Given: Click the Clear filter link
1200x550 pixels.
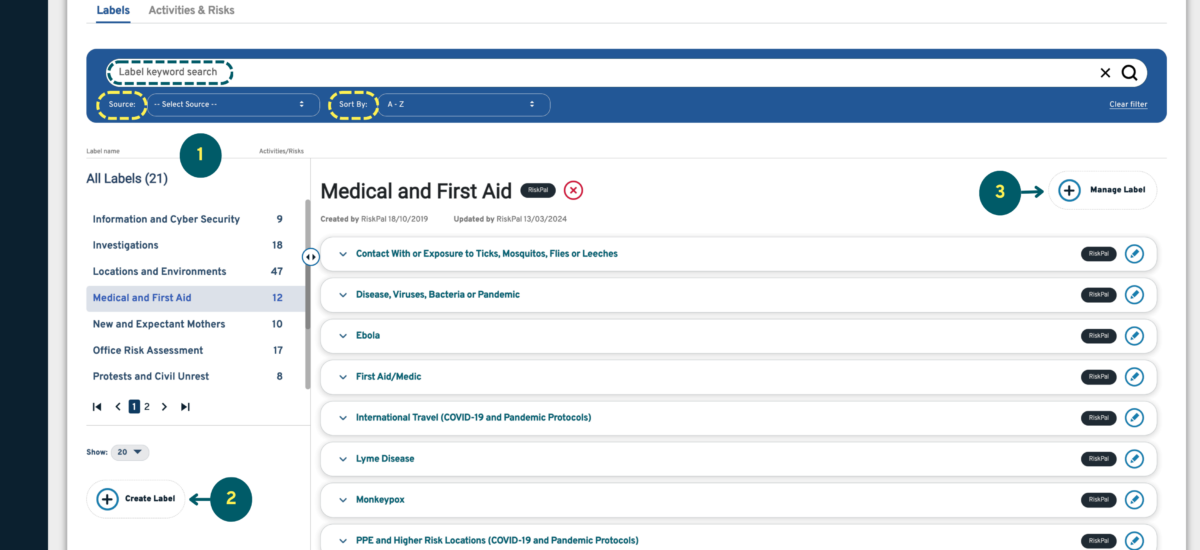Looking at the screenshot, I should click(x=1127, y=105).
